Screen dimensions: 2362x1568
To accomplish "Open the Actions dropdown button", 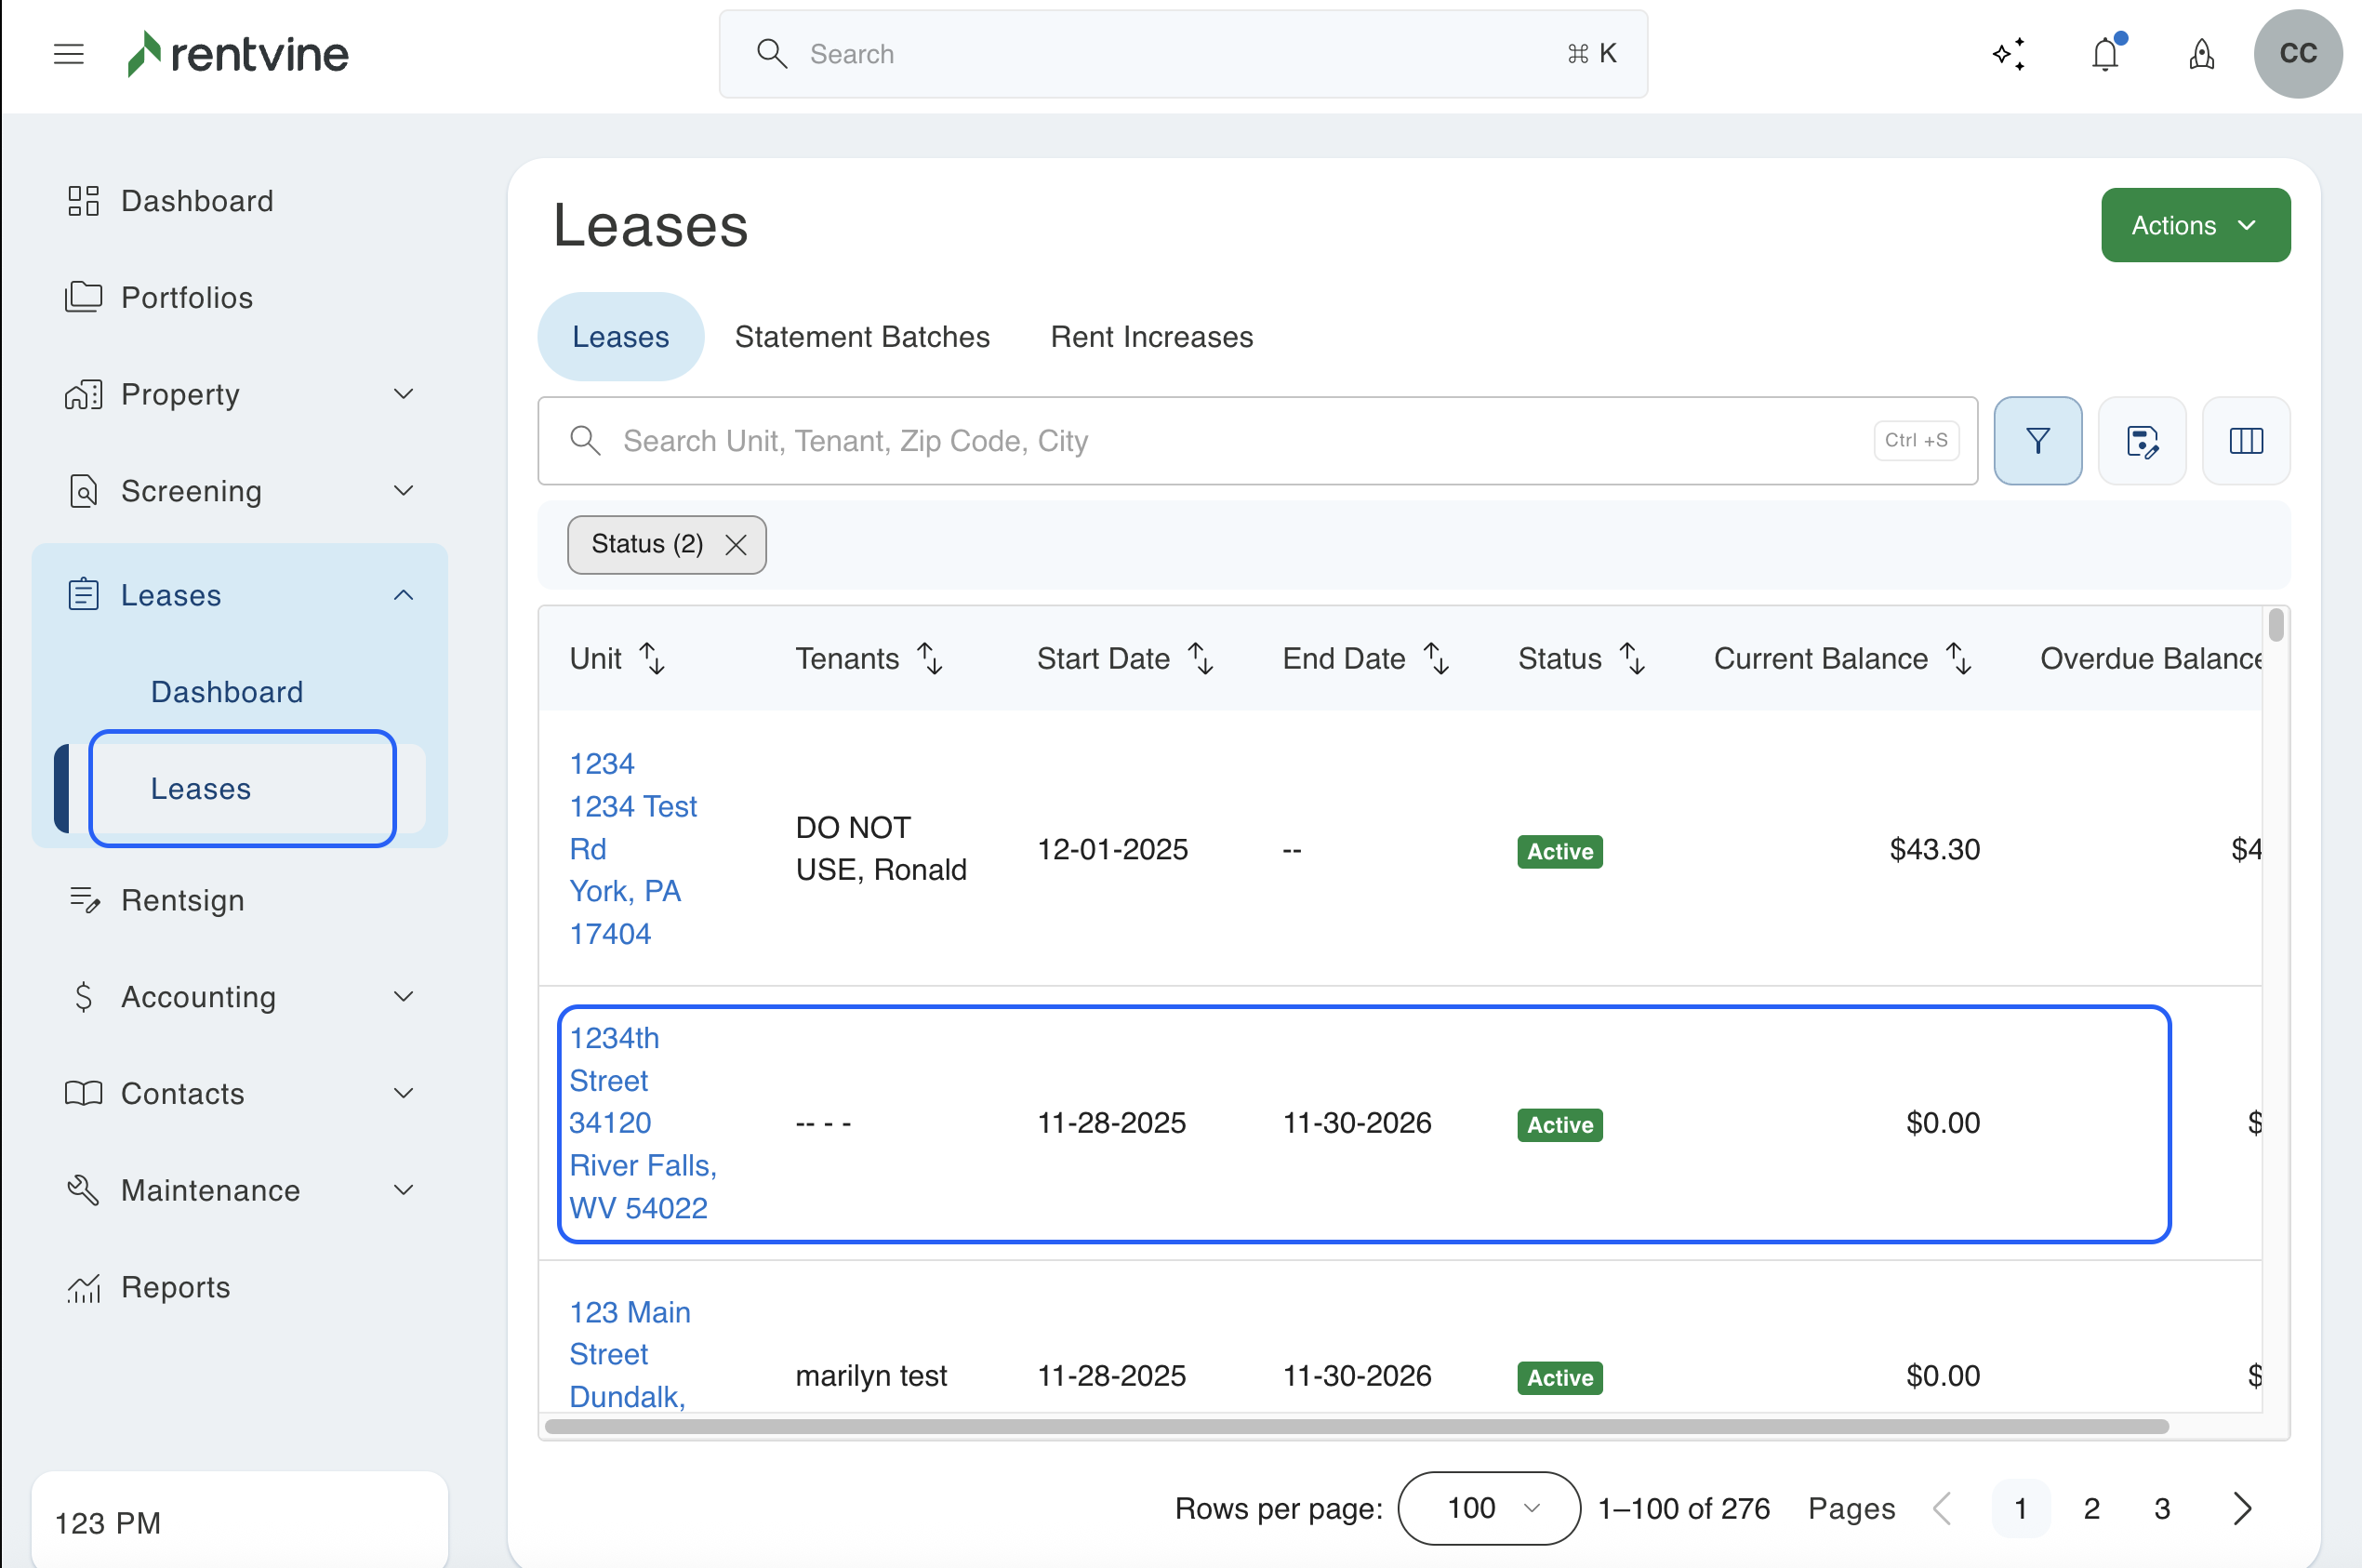I will pos(2195,225).
